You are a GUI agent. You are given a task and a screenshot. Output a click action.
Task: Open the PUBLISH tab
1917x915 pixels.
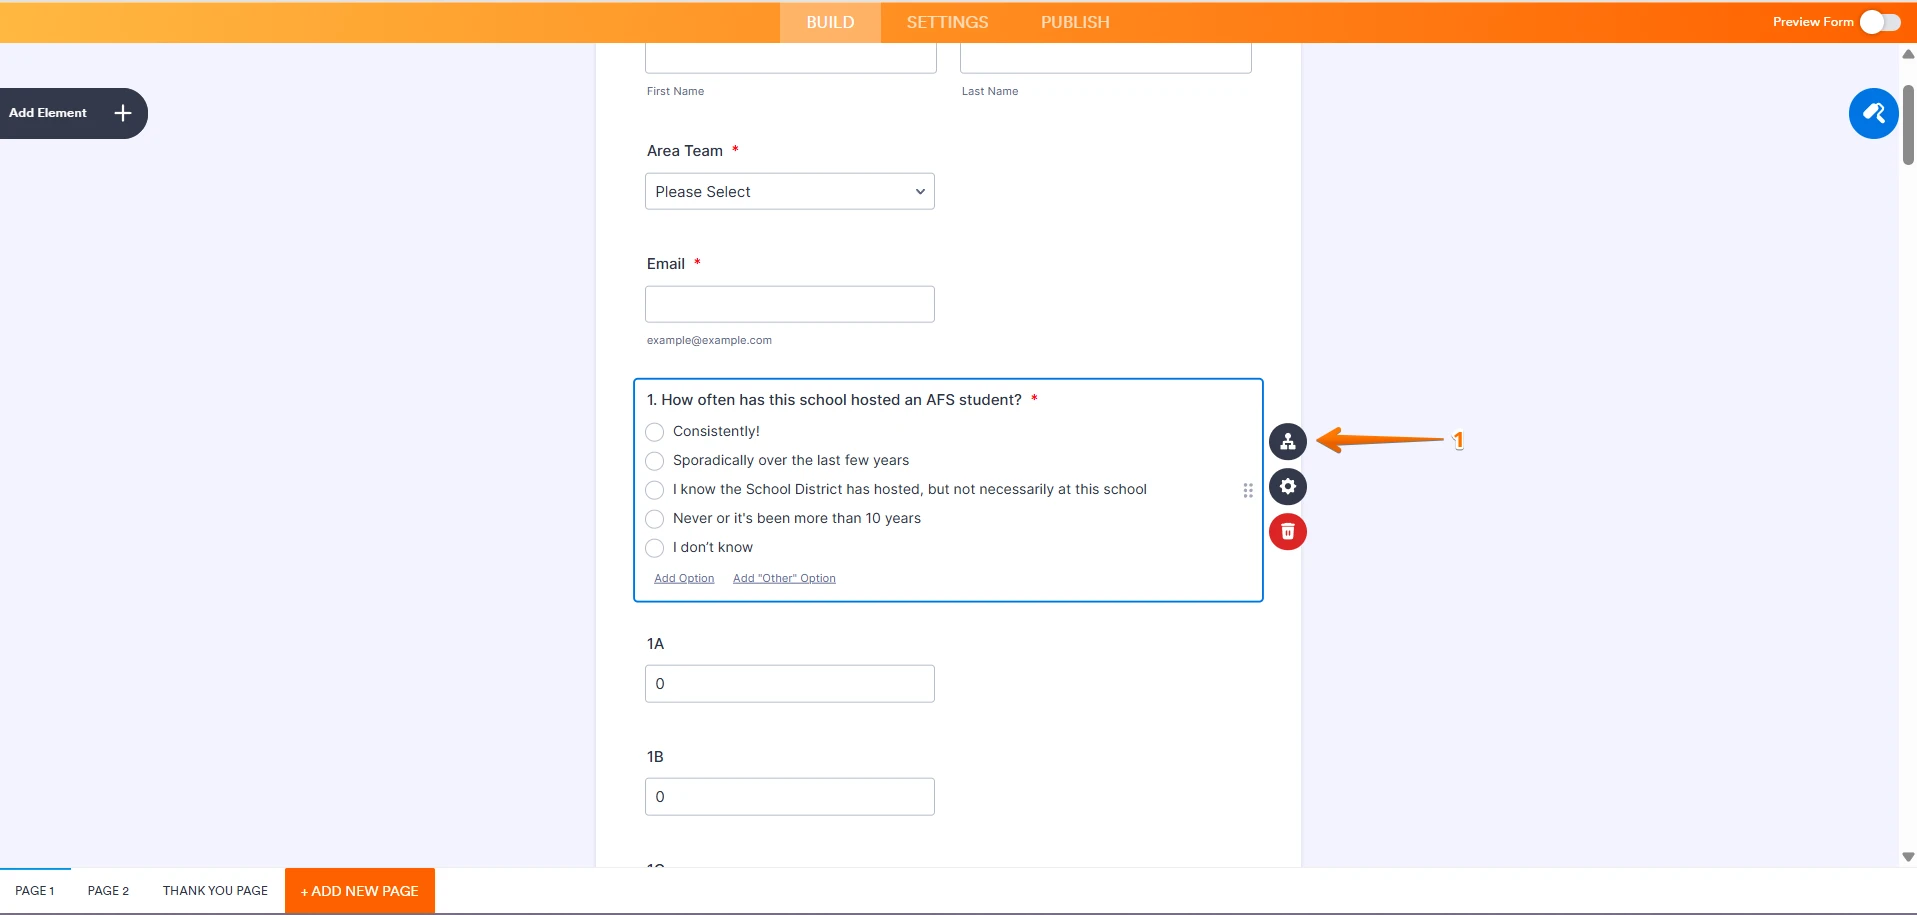coord(1073,21)
